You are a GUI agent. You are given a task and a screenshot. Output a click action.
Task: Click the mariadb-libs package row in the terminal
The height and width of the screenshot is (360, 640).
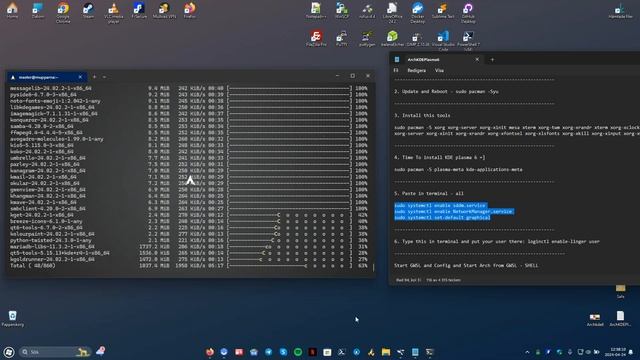(189, 247)
